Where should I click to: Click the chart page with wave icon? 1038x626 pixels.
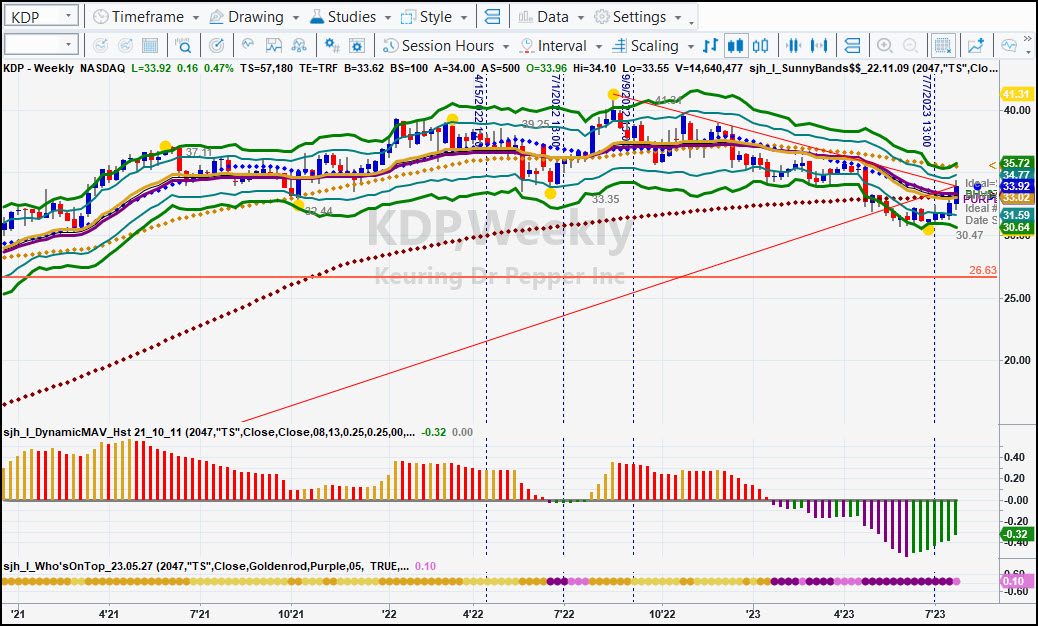click(x=273, y=46)
